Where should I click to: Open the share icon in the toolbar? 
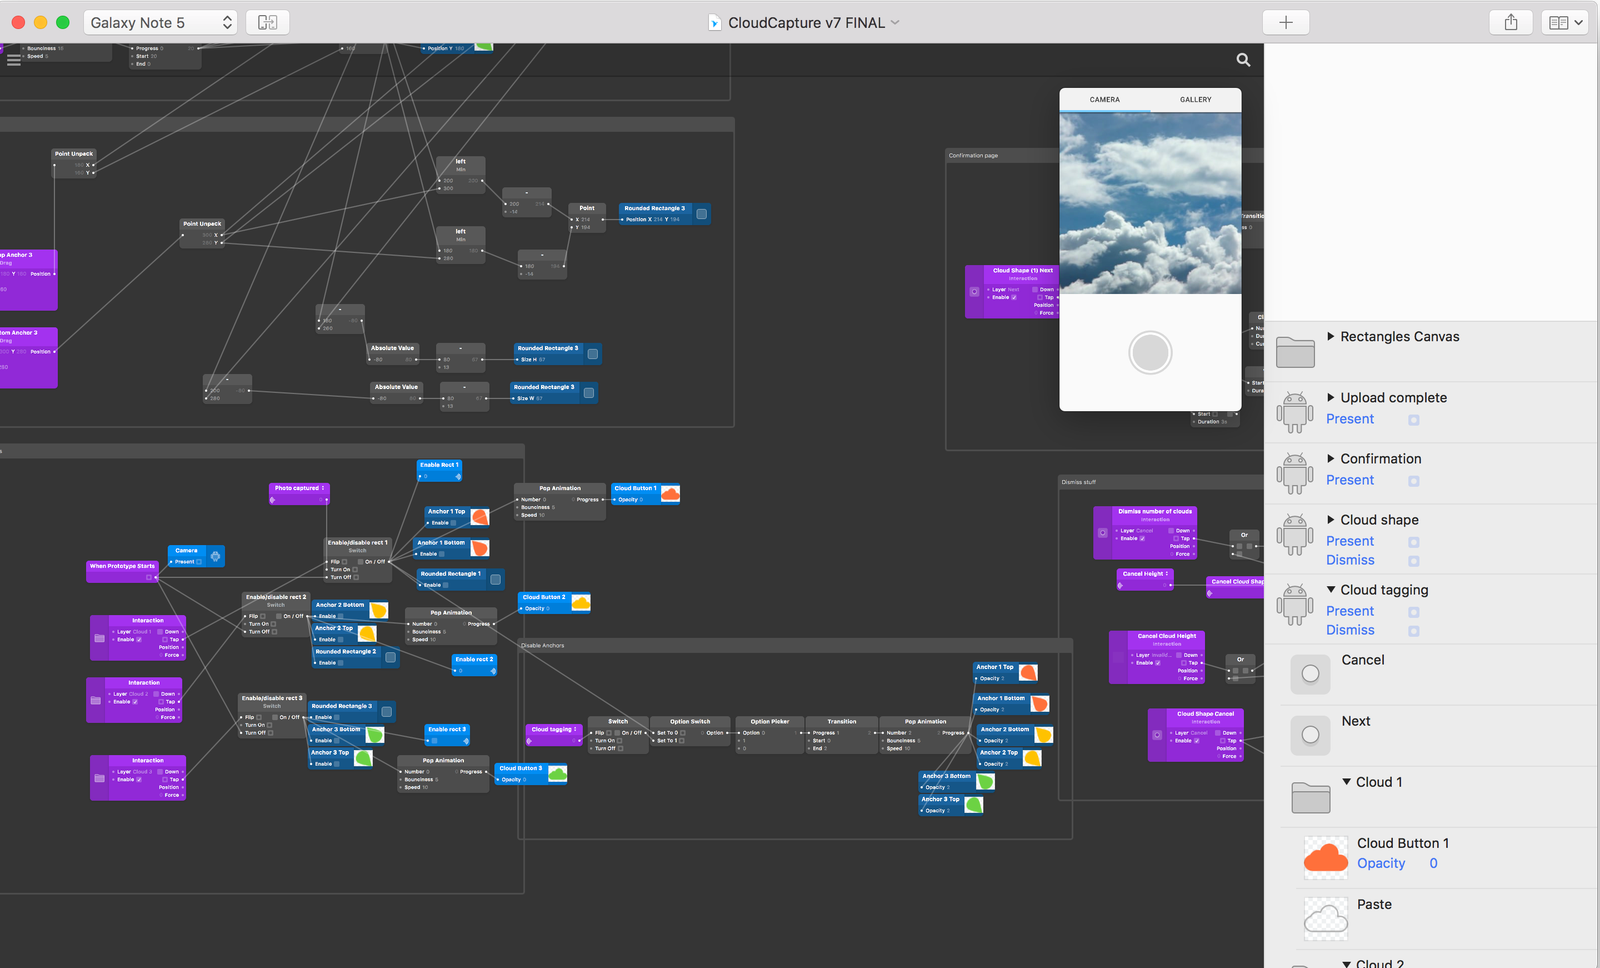1511,22
